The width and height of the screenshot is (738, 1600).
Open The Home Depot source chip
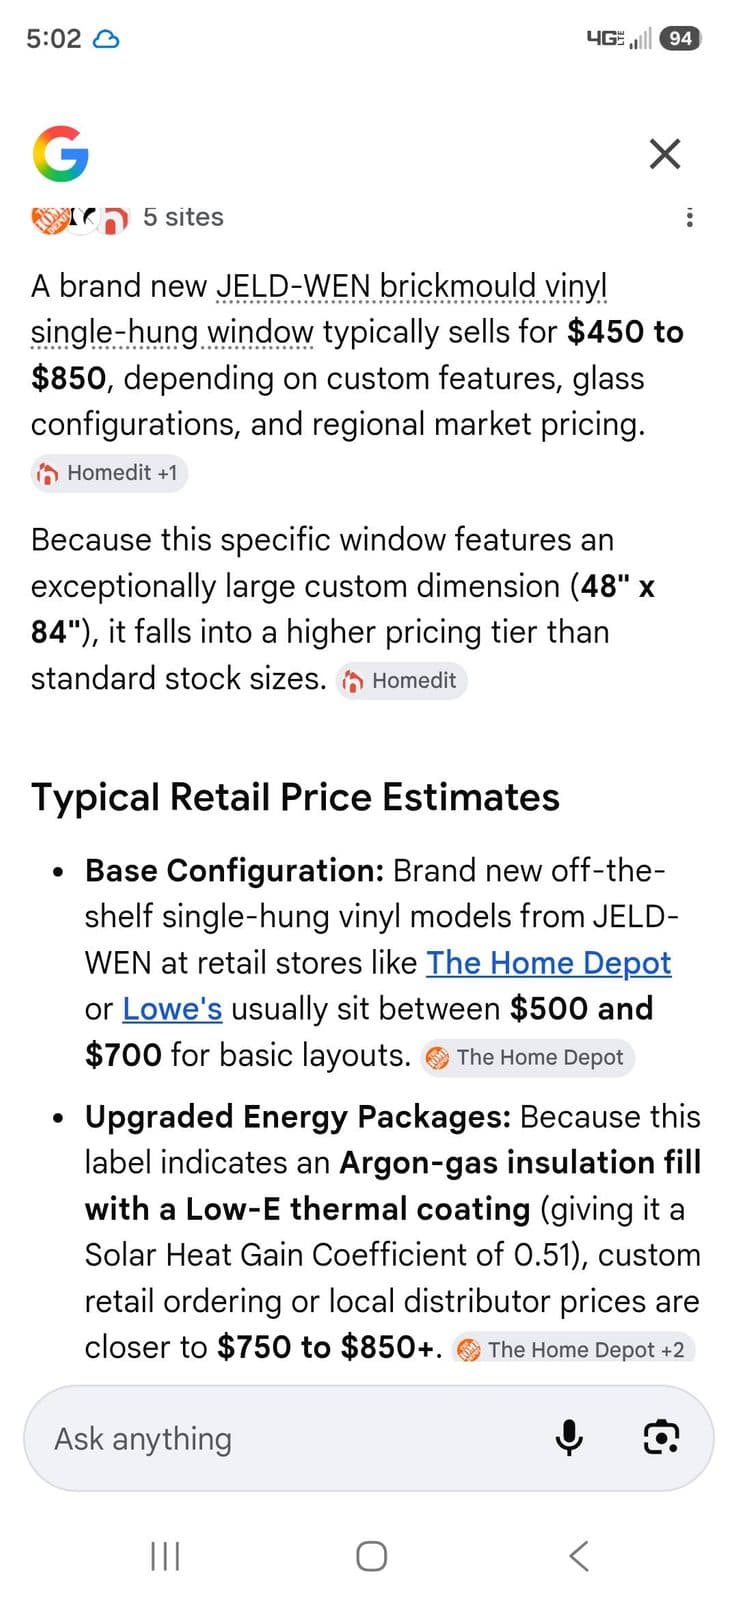(x=528, y=1057)
